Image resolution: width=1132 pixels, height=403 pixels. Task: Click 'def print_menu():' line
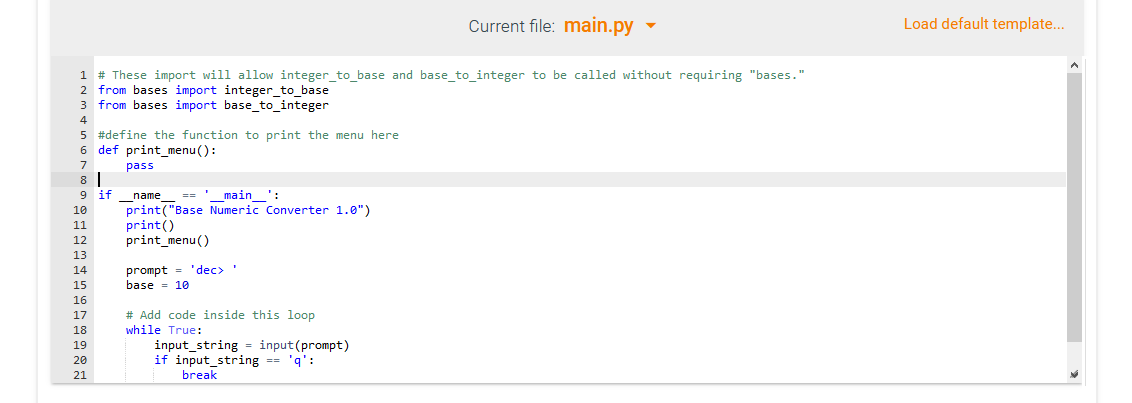click(157, 150)
